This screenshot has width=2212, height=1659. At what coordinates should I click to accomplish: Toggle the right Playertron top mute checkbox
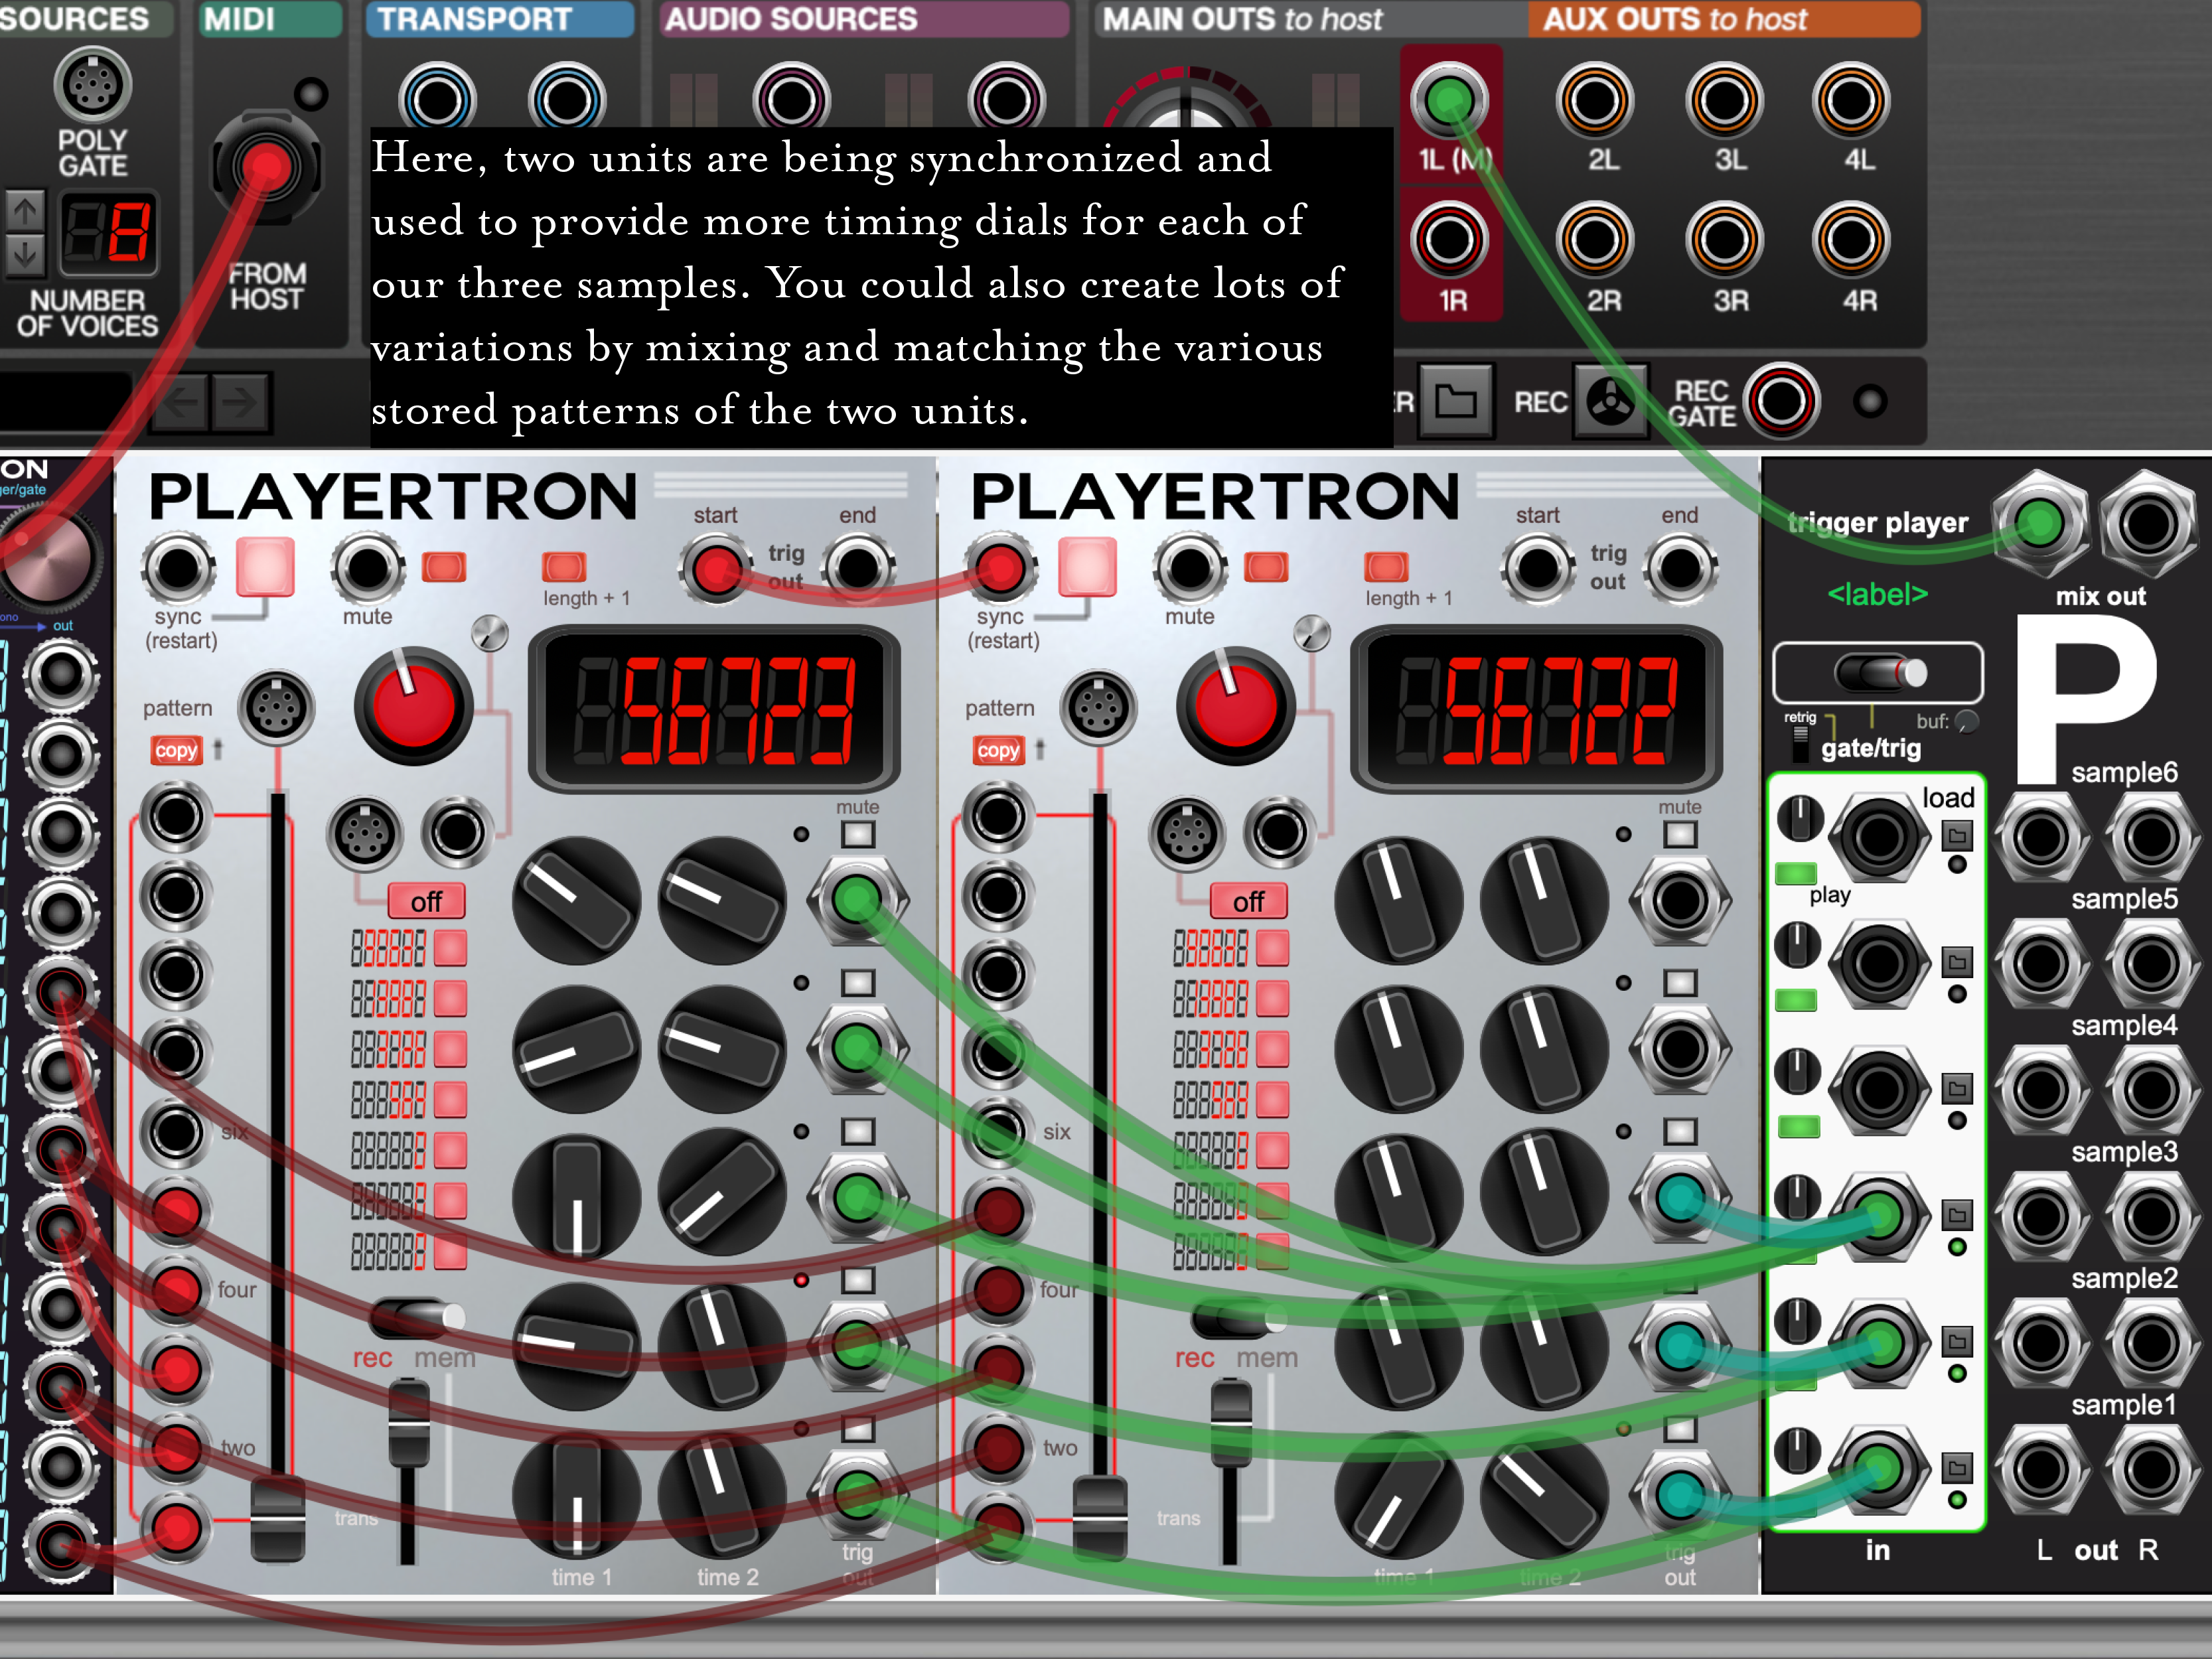[1680, 834]
